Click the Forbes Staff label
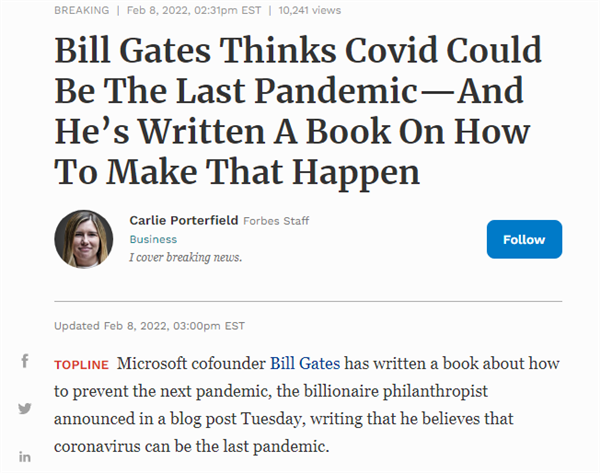The width and height of the screenshot is (600, 473). click(x=275, y=220)
